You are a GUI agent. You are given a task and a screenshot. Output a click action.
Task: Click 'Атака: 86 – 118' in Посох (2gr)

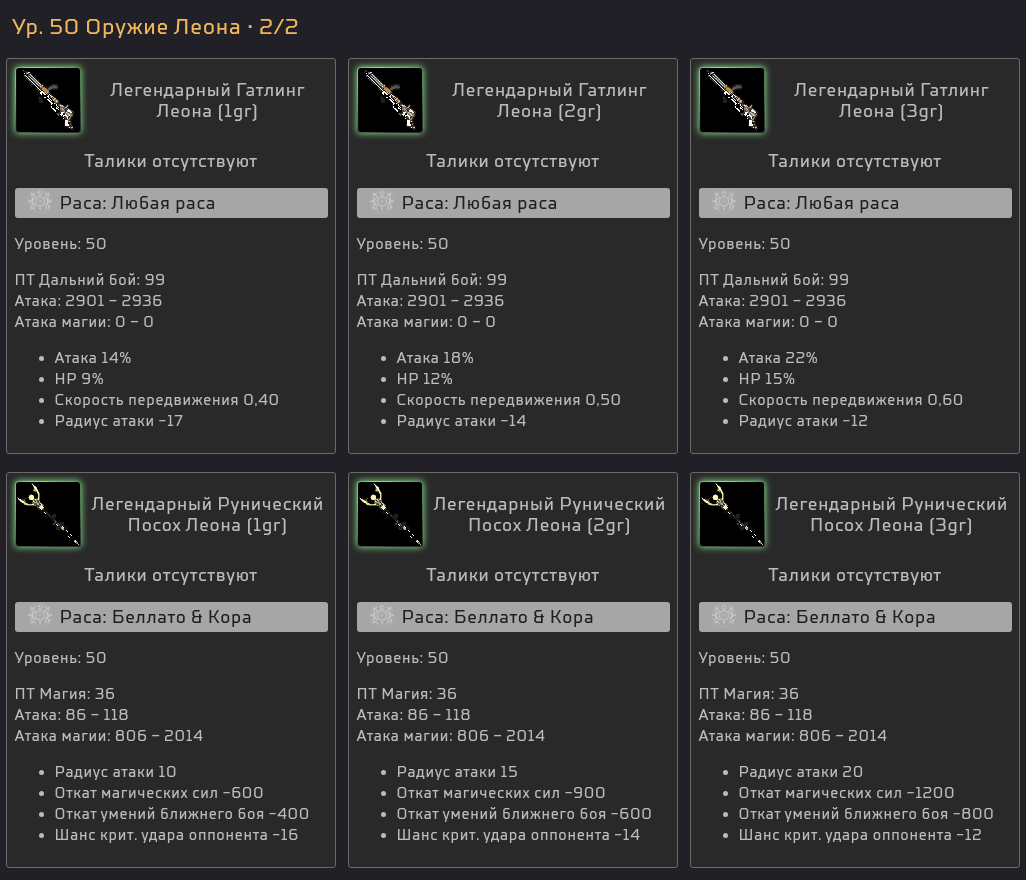click(413, 715)
